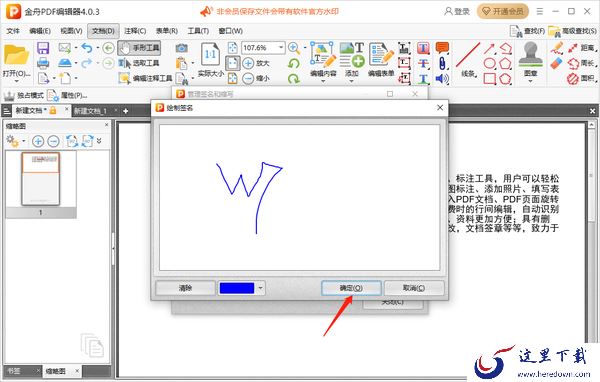The width and height of the screenshot is (600, 382).
Task: Expand the Edit Content (编辑内容) dropdown arrow
Action: click(x=323, y=81)
